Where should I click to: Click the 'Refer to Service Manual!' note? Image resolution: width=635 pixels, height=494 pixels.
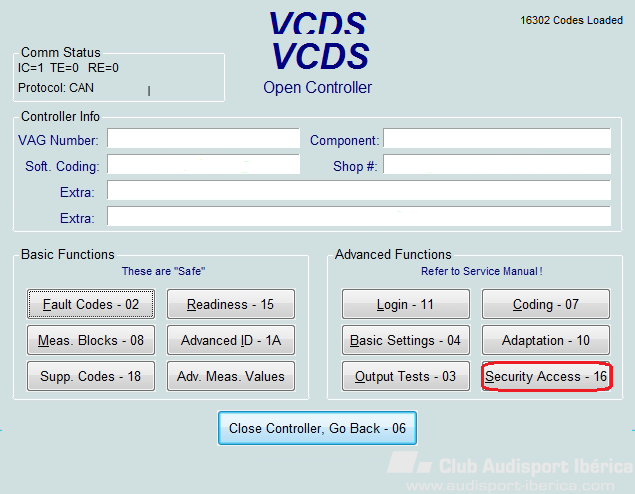point(482,271)
